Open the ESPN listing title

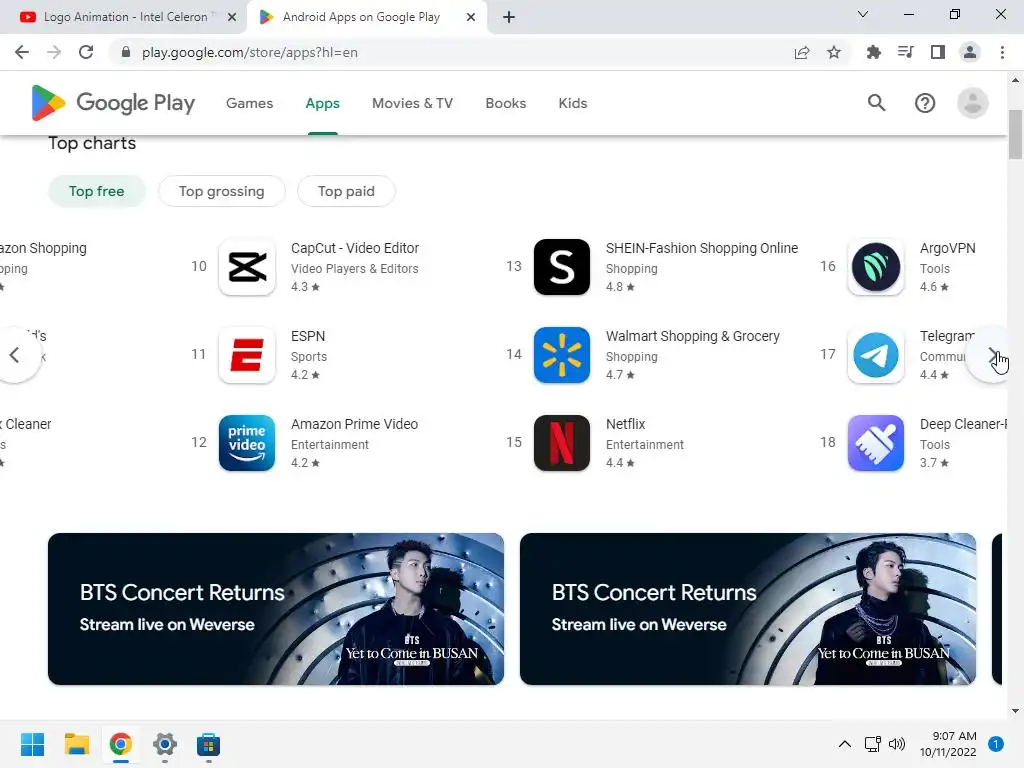coord(308,336)
